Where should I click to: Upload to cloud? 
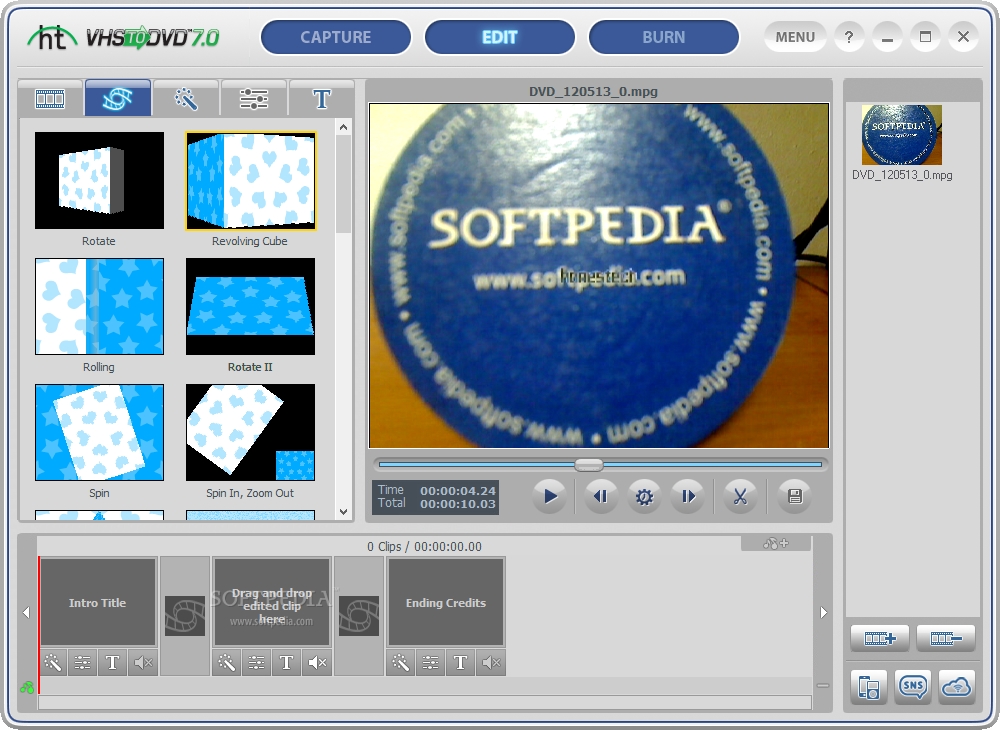pyautogui.click(x=957, y=687)
